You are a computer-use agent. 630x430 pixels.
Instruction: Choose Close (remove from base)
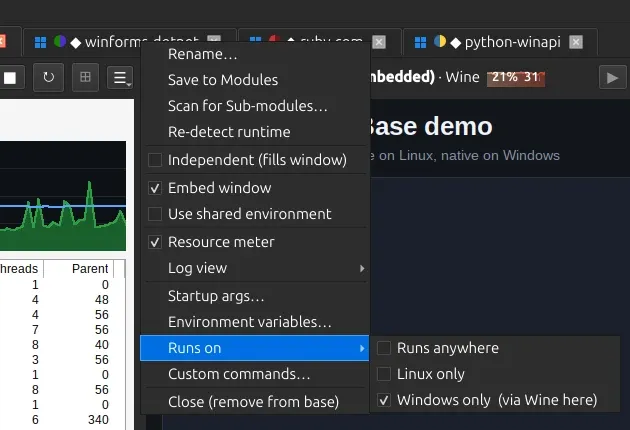255,402
